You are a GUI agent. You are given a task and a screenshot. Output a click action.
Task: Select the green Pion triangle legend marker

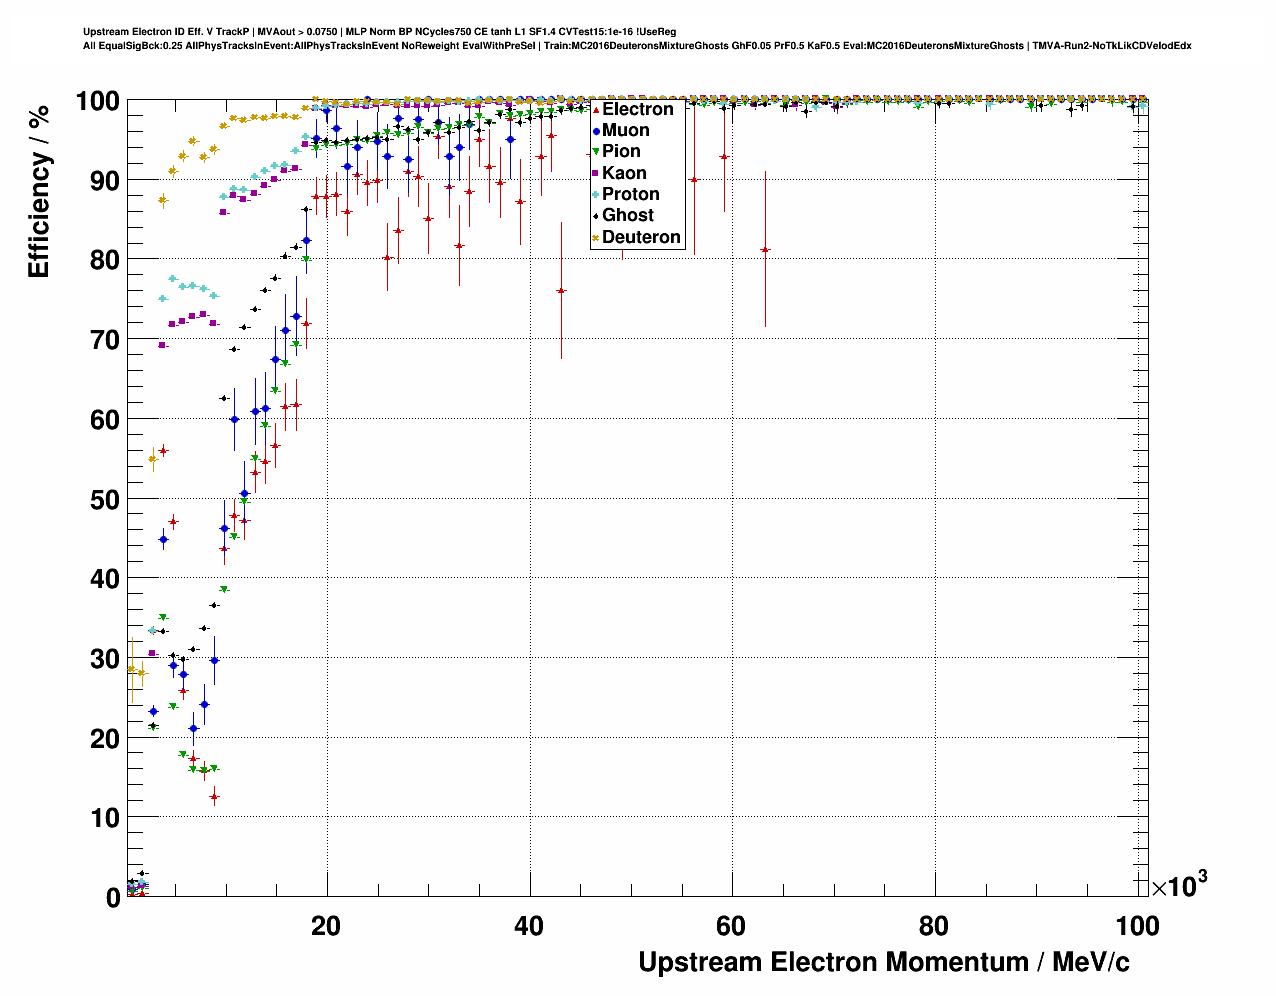pos(596,152)
